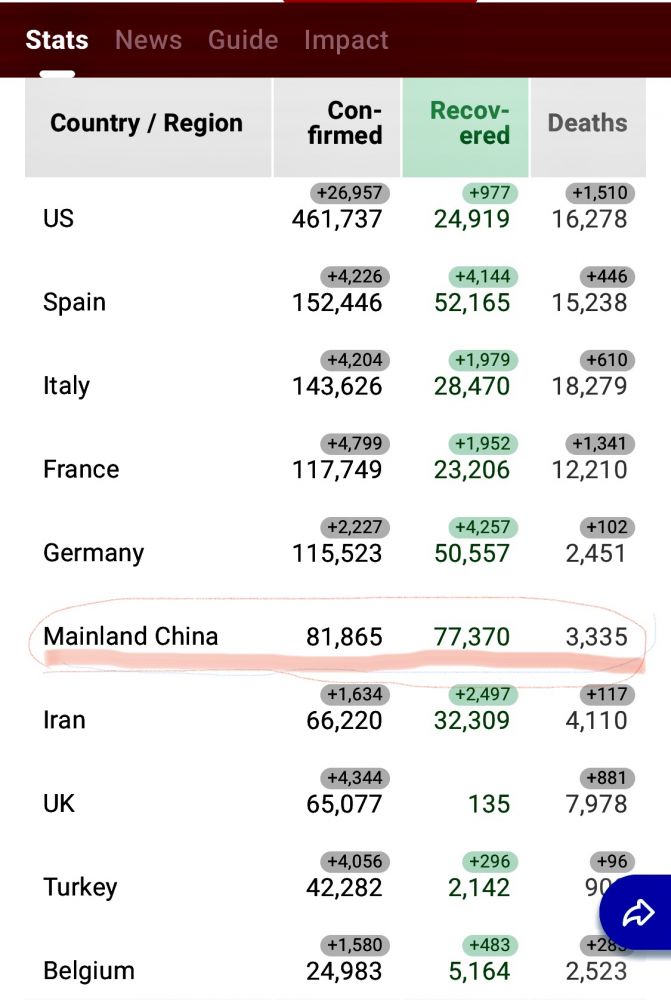This screenshot has width=671, height=1000.
Task: Select Spain in the country list
Action: pos(74,303)
